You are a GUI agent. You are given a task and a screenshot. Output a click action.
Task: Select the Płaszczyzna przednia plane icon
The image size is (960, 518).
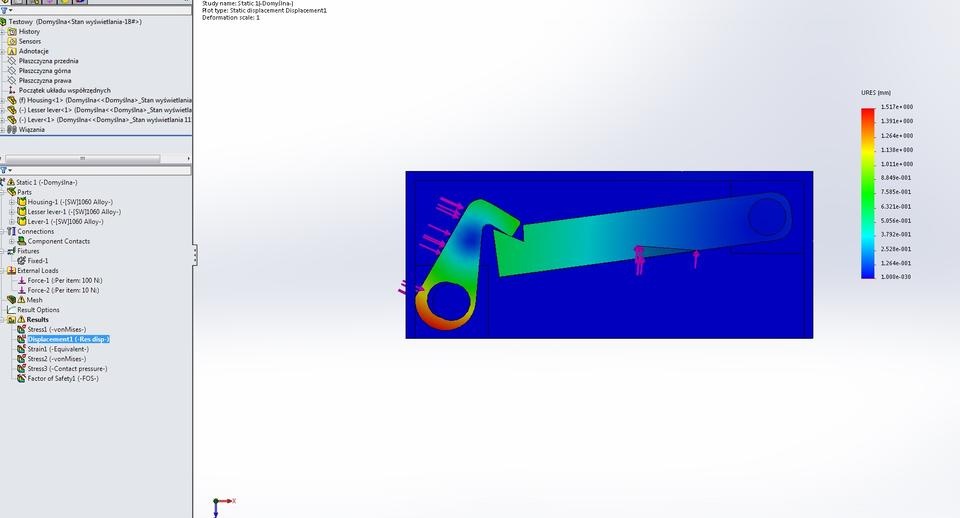[12, 61]
